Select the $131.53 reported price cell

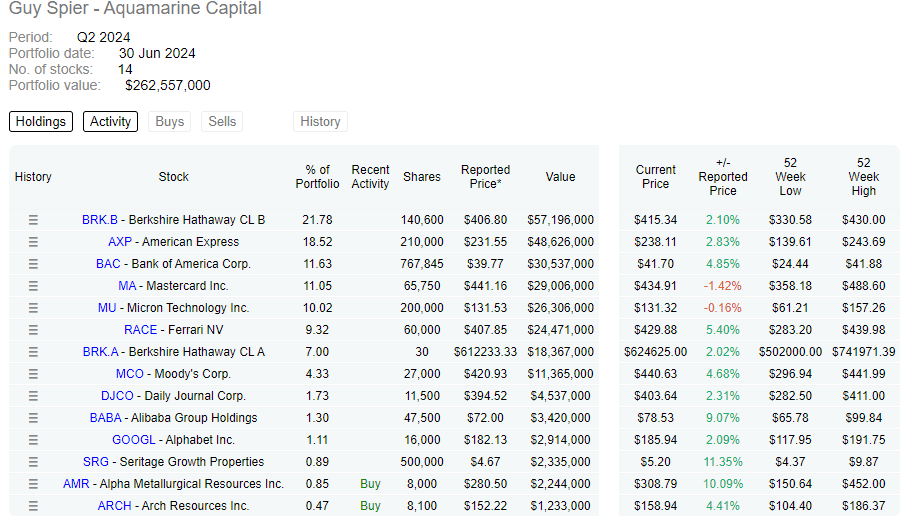pyautogui.click(x=485, y=308)
